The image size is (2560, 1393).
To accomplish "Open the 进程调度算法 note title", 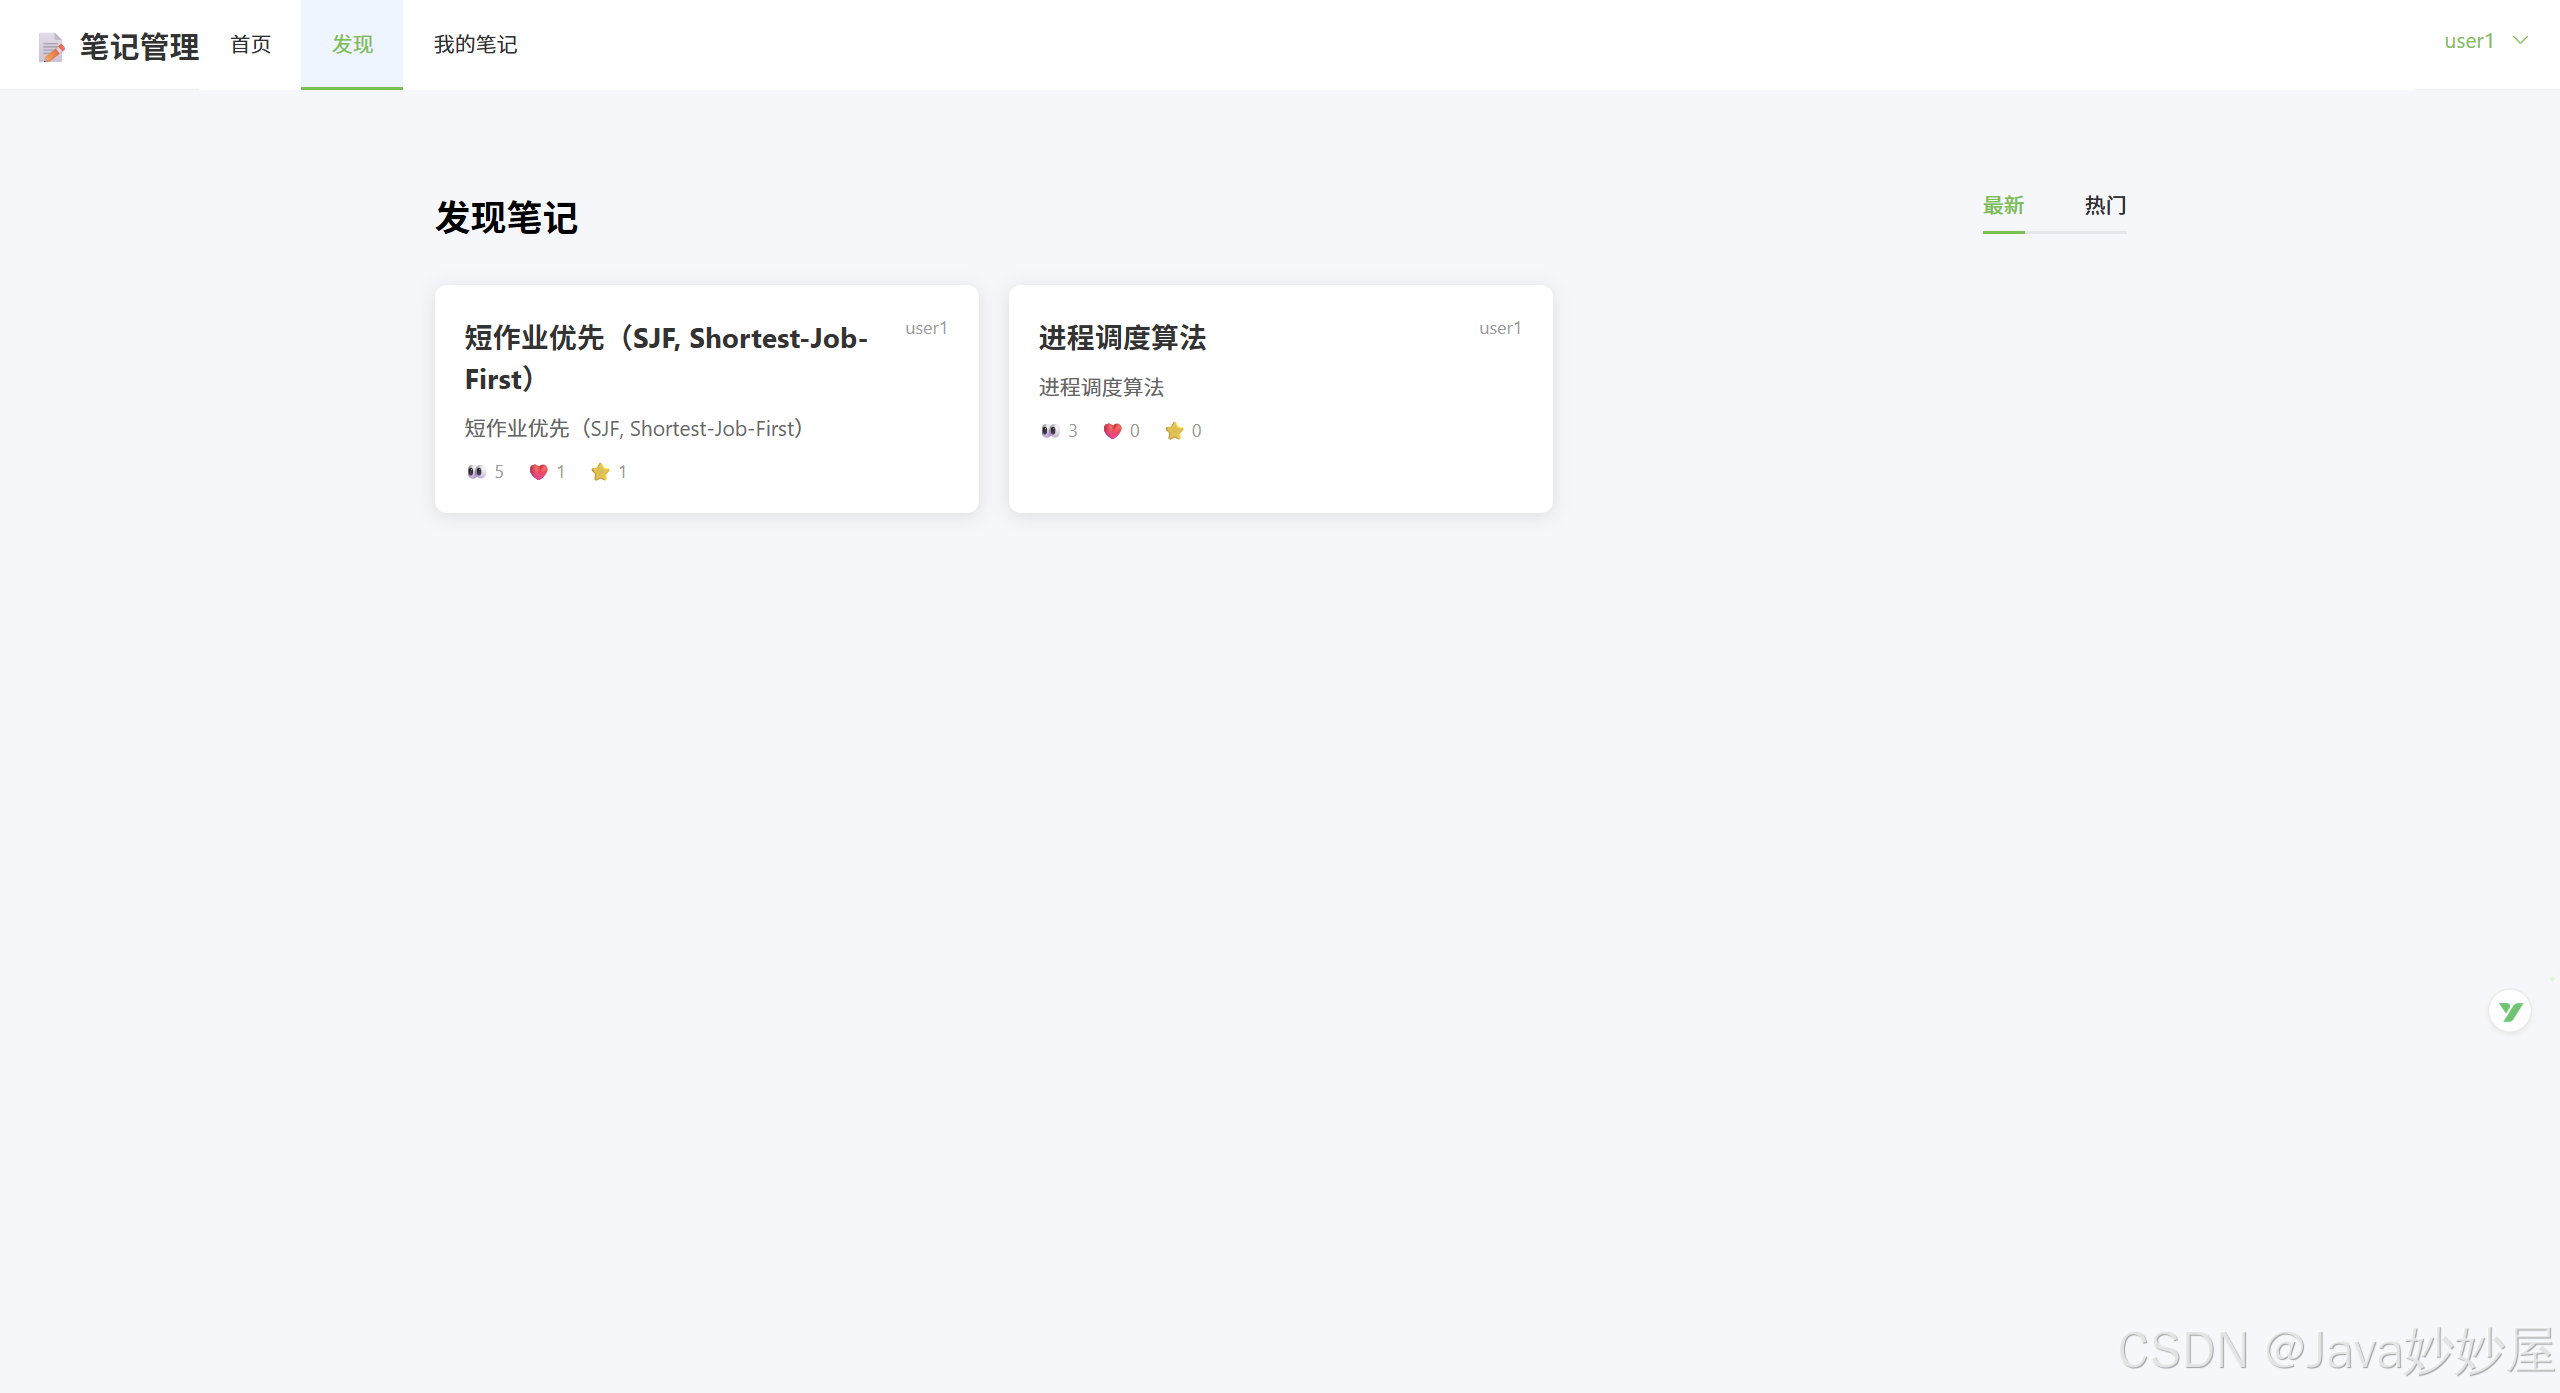I will click(1122, 338).
